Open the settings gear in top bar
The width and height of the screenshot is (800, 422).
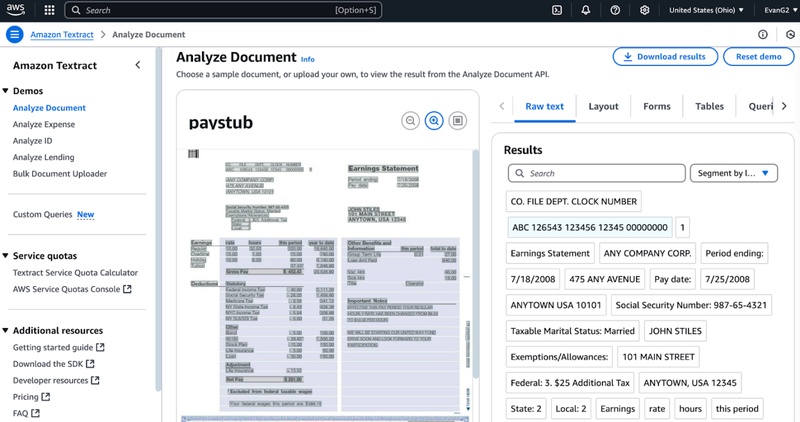[645, 10]
